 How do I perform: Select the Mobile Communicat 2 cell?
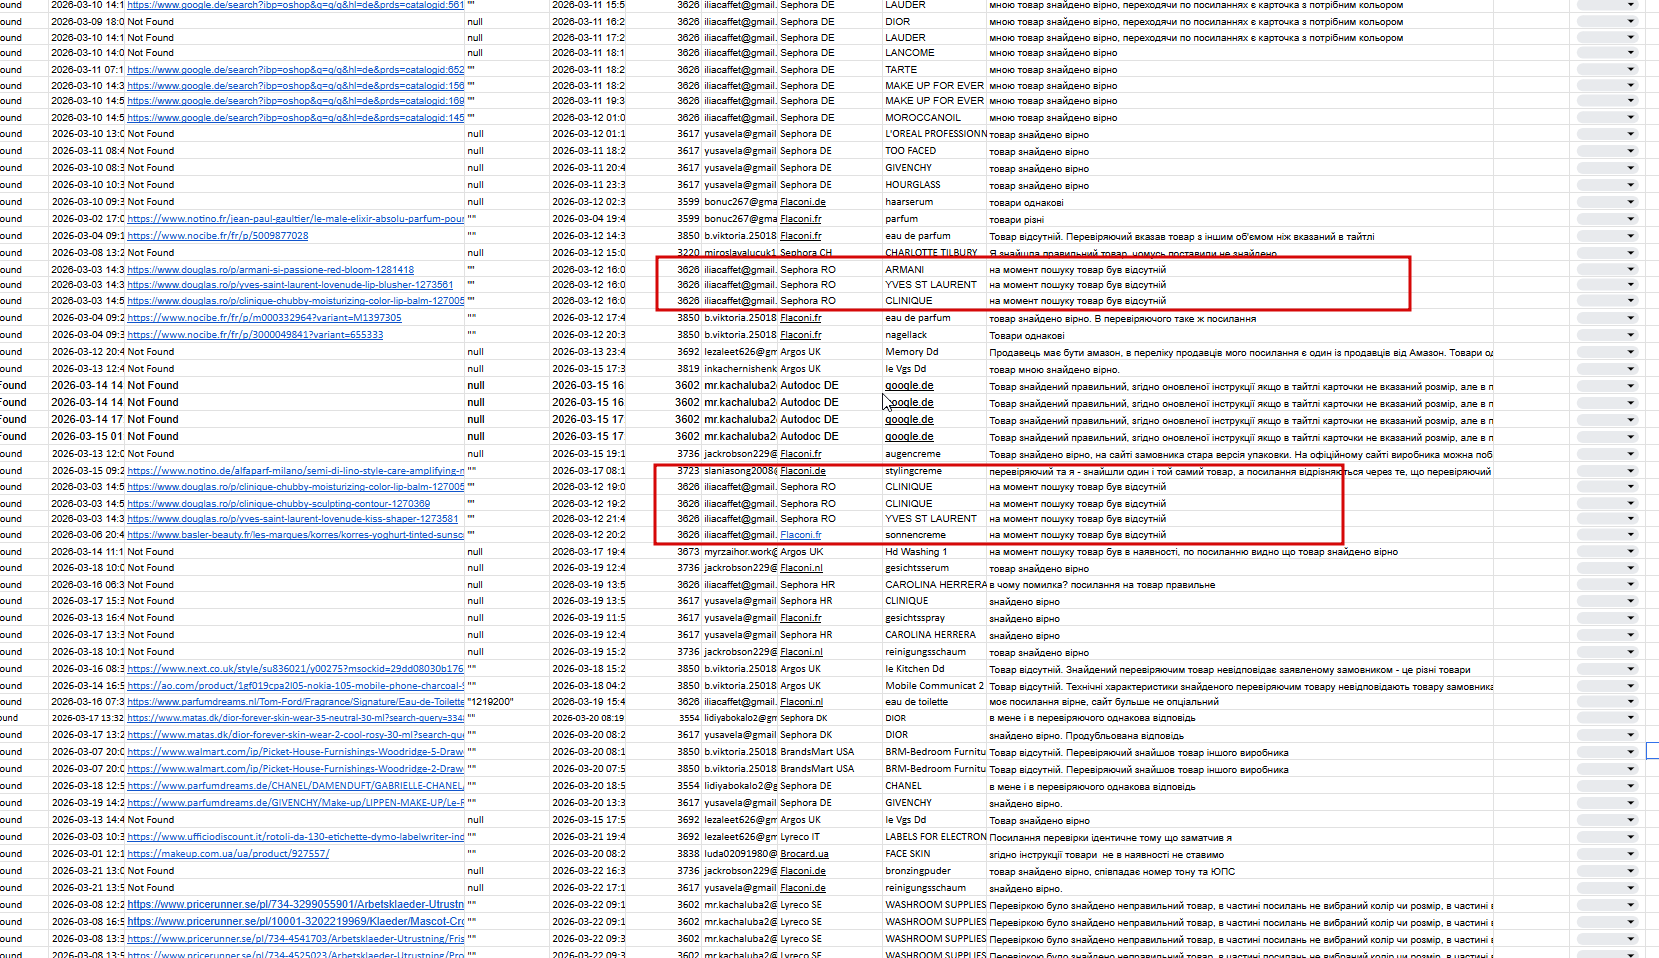pos(934,686)
